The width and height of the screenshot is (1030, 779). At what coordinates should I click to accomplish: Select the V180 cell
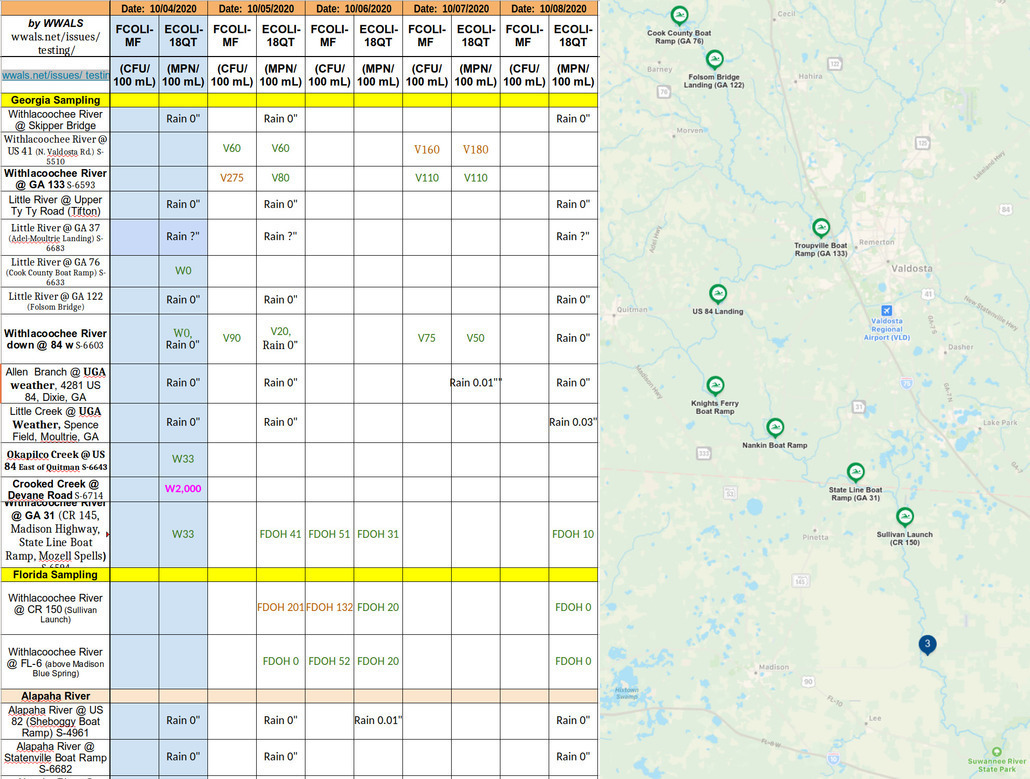[x=476, y=150]
